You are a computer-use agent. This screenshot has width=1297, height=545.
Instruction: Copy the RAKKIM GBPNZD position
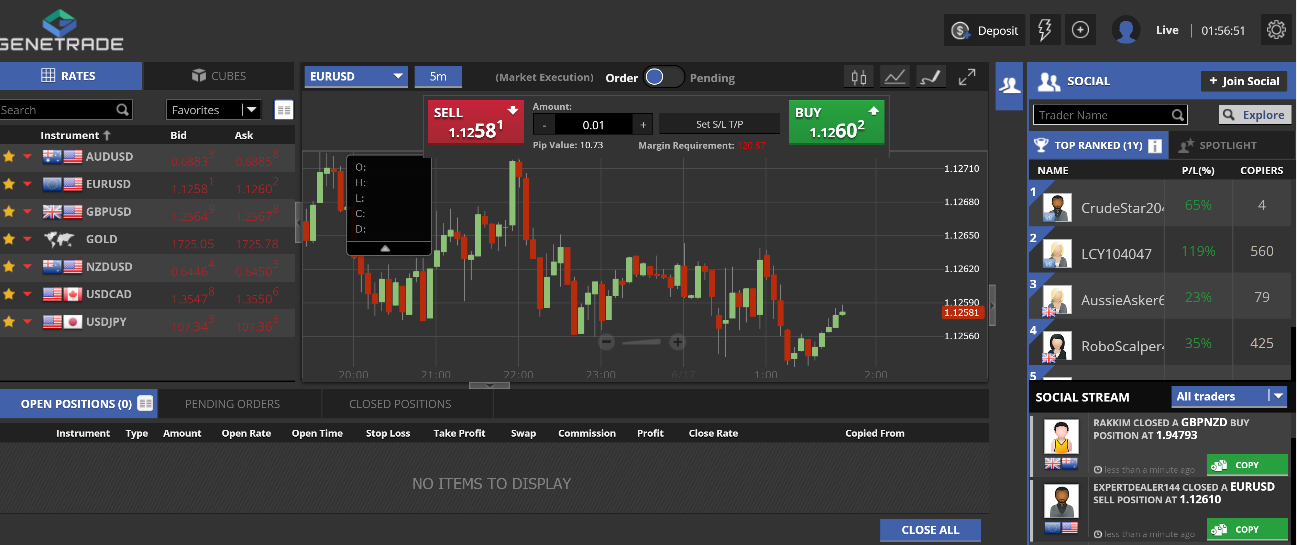point(1247,465)
